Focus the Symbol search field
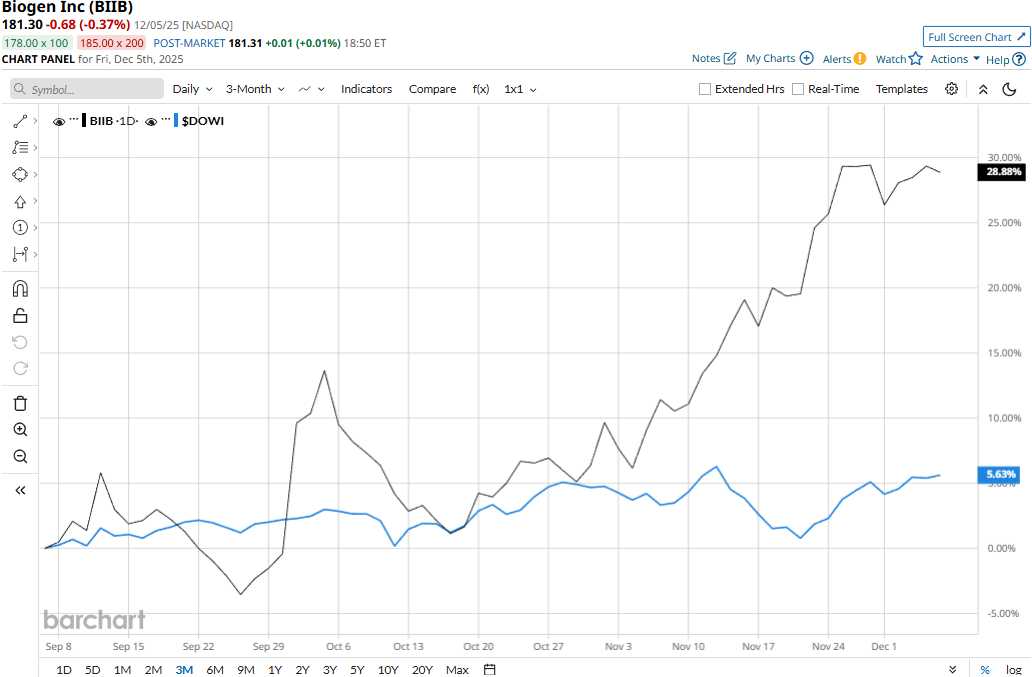Image resolution: width=1032 pixels, height=677 pixels. click(x=87, y=89)
